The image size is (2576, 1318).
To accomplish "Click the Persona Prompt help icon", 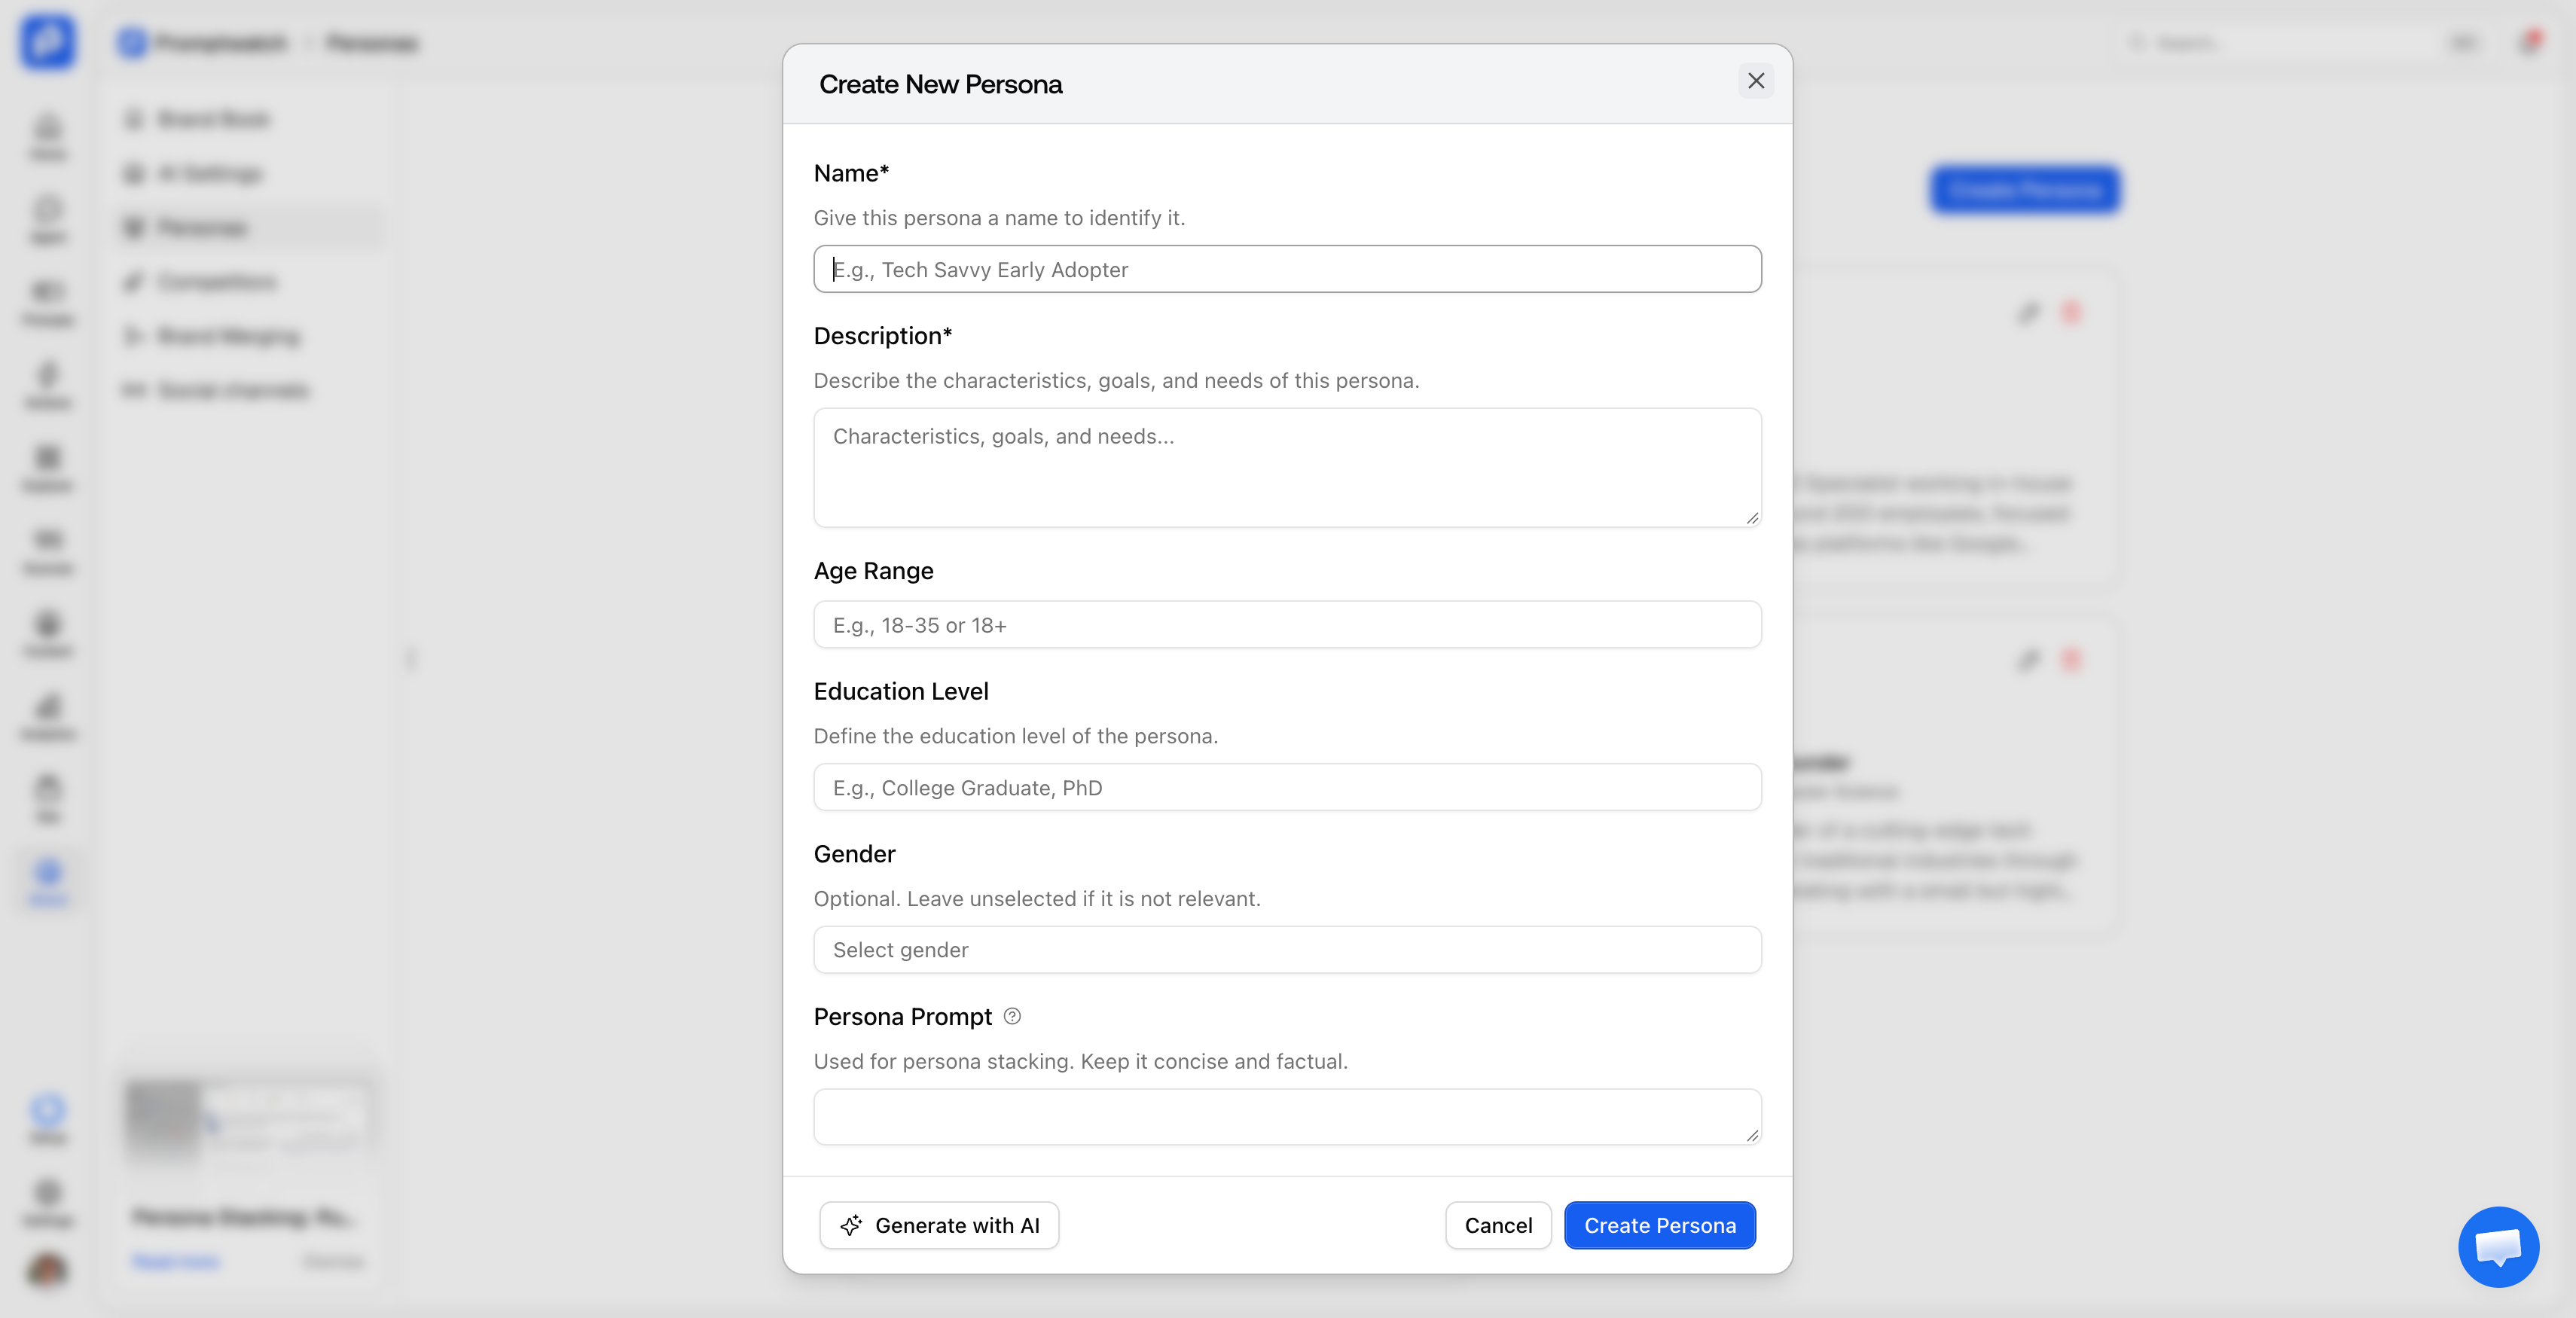I will 1012,1016.
